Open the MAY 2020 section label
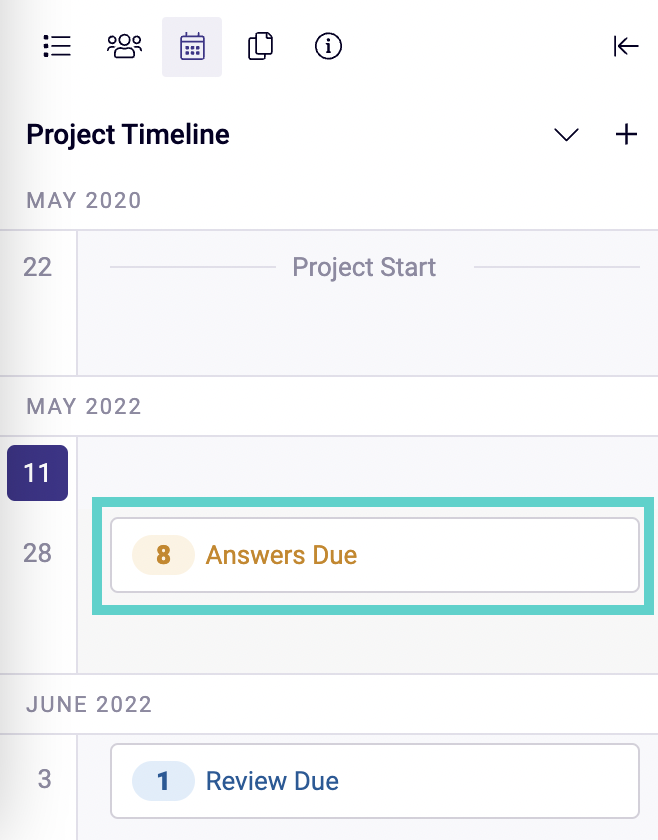This screenshot has width=658, height=840. 83,200
